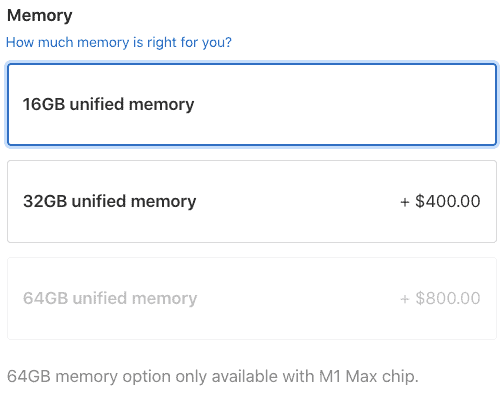The image size is (504, 395).
Task: Click the 64GB M1 Max availability note
Action: 213,377
